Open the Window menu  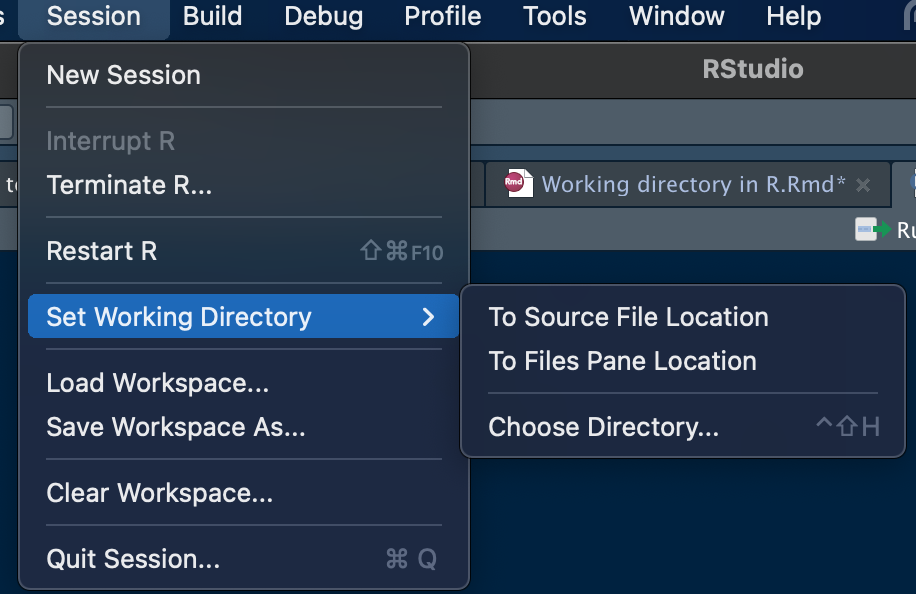(x=676, y=16)
